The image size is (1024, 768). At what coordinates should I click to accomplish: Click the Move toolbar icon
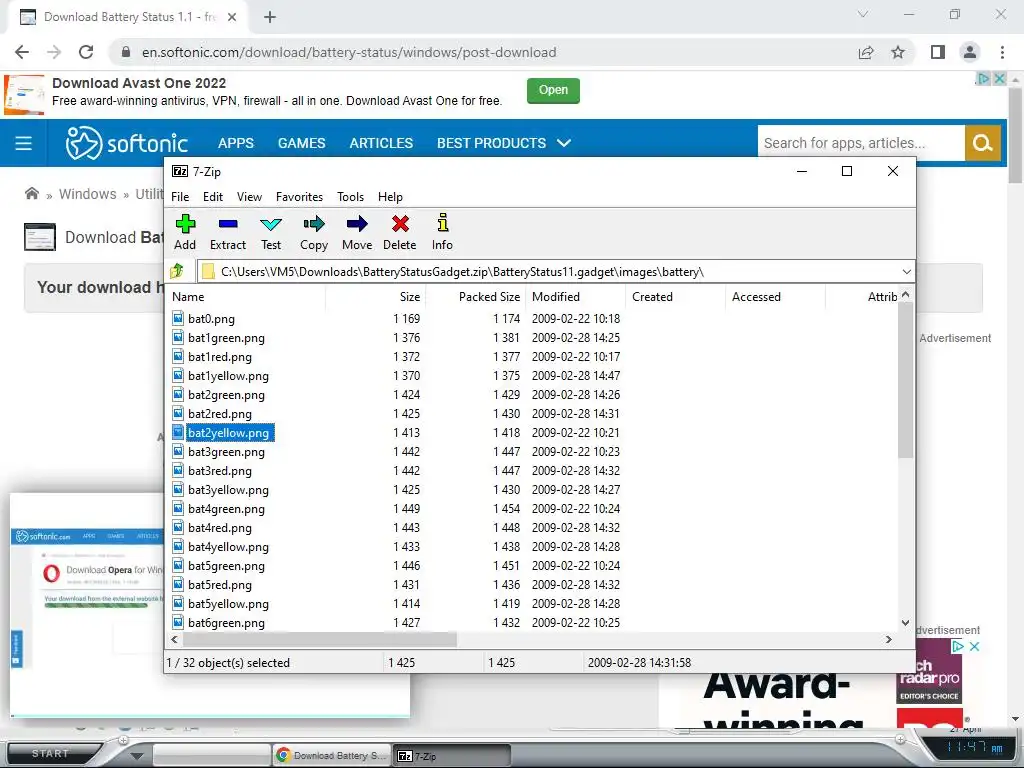[x=357, y=224]
